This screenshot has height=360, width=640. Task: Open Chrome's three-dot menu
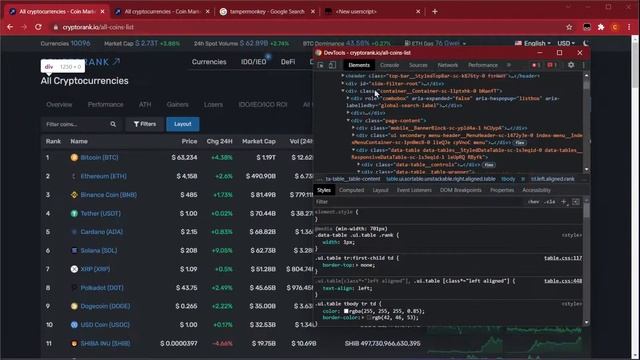point(629,27)
